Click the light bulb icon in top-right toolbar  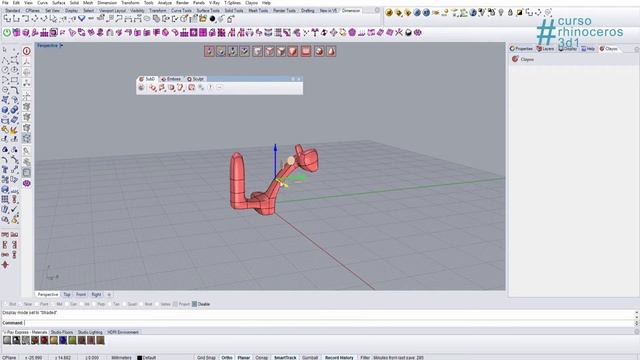coord(501,13)
